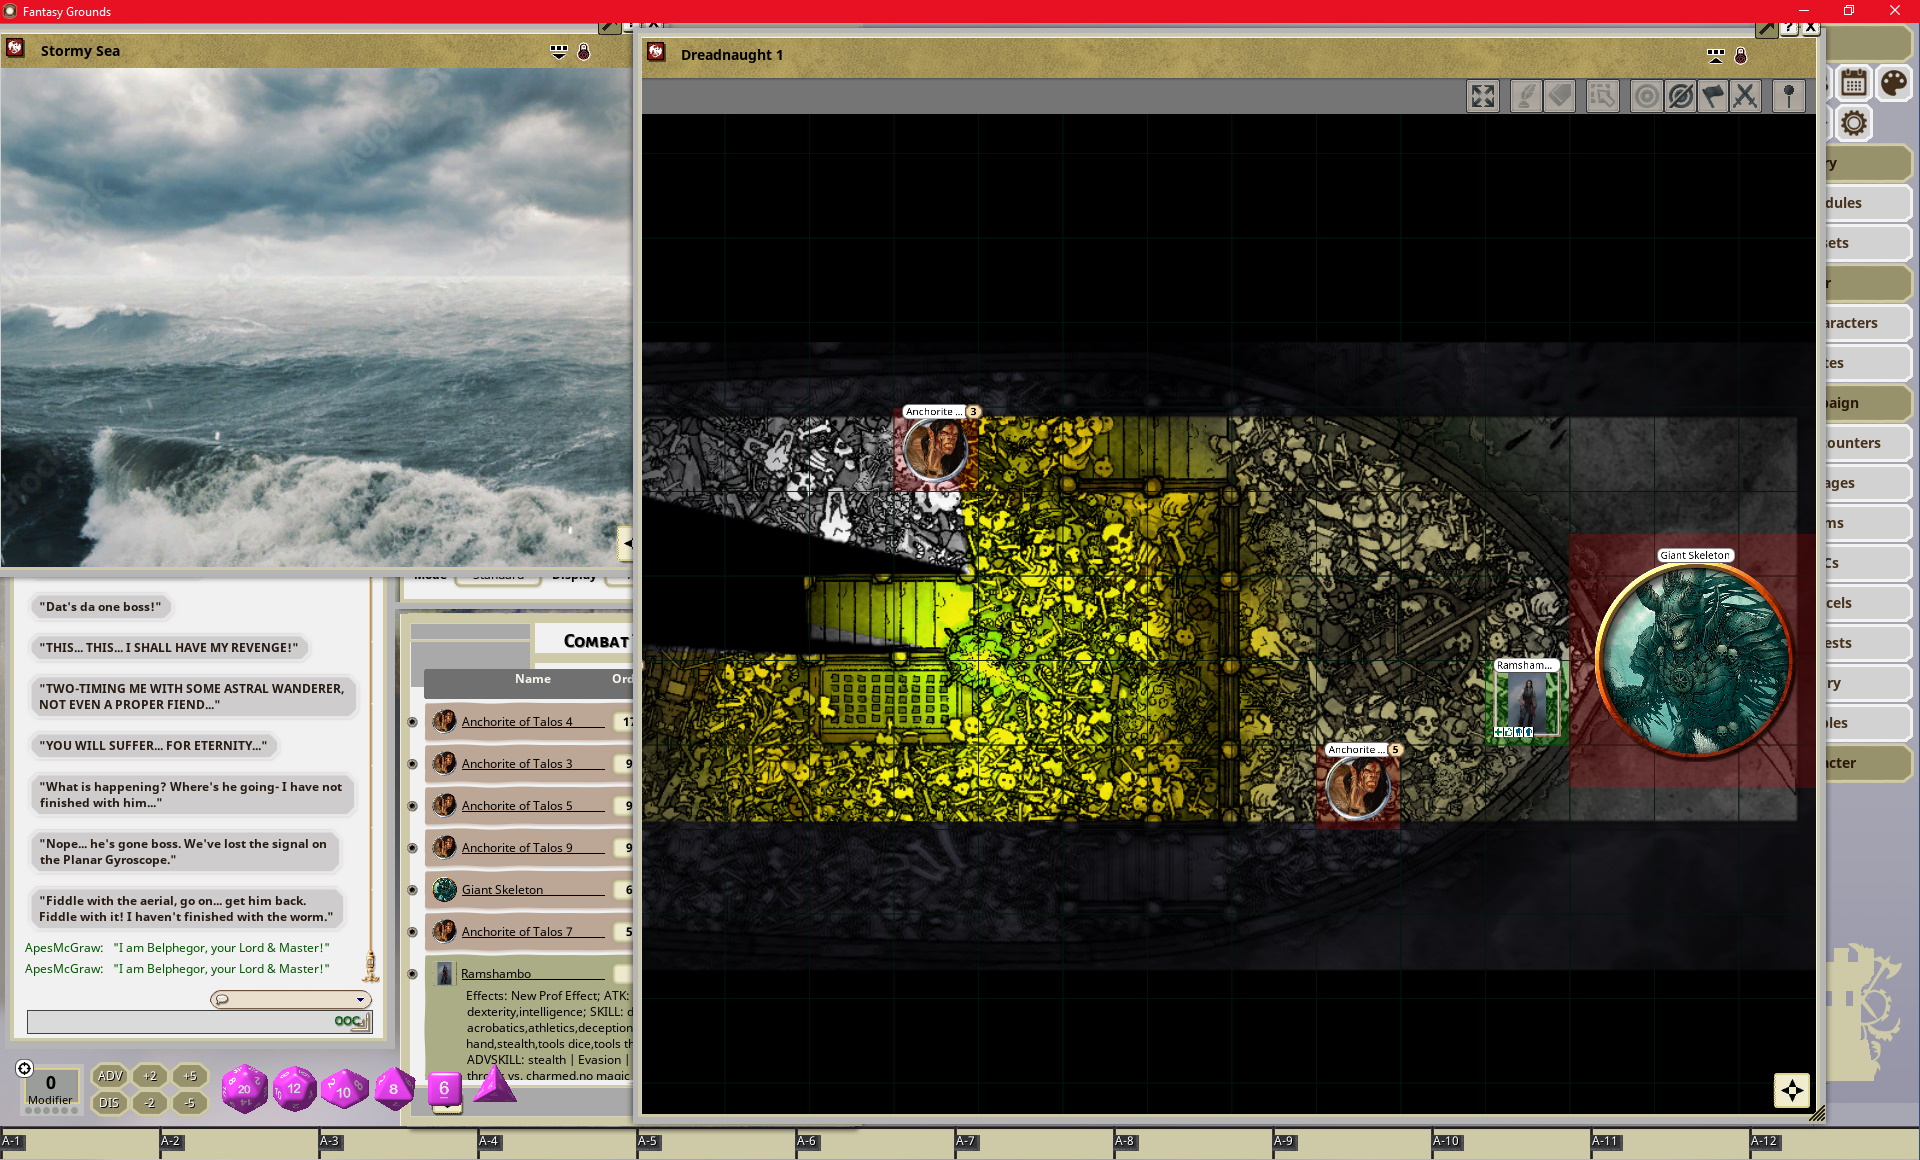Open the color palette icon in sidebar
The image size is (1920, 1160).
tap(1892, 83)
